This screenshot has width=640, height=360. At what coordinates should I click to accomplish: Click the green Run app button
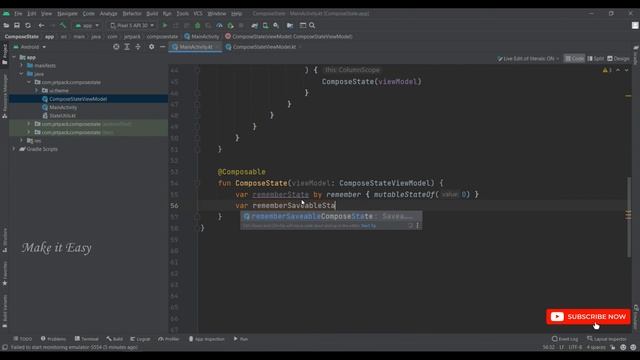click(x=165, y=25)
